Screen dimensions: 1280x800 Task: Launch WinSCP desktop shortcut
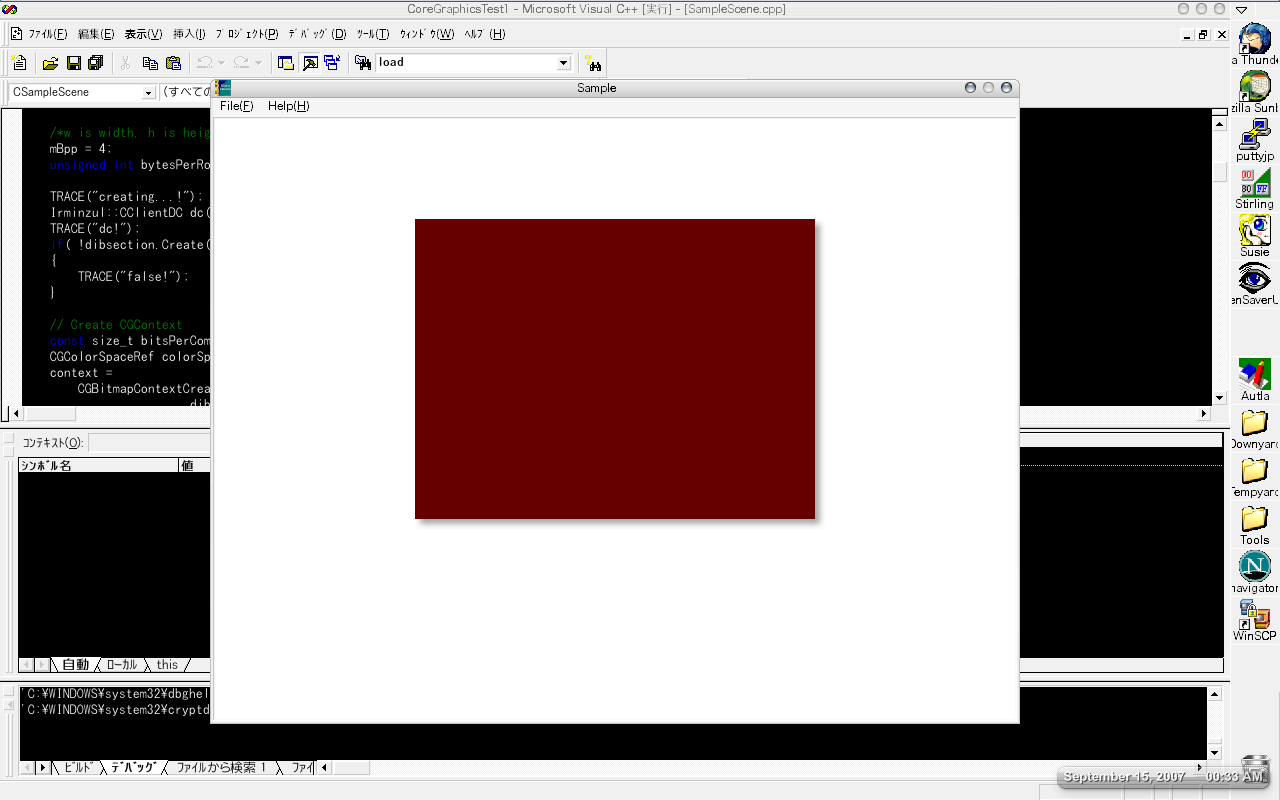[x=1255, y=620]
